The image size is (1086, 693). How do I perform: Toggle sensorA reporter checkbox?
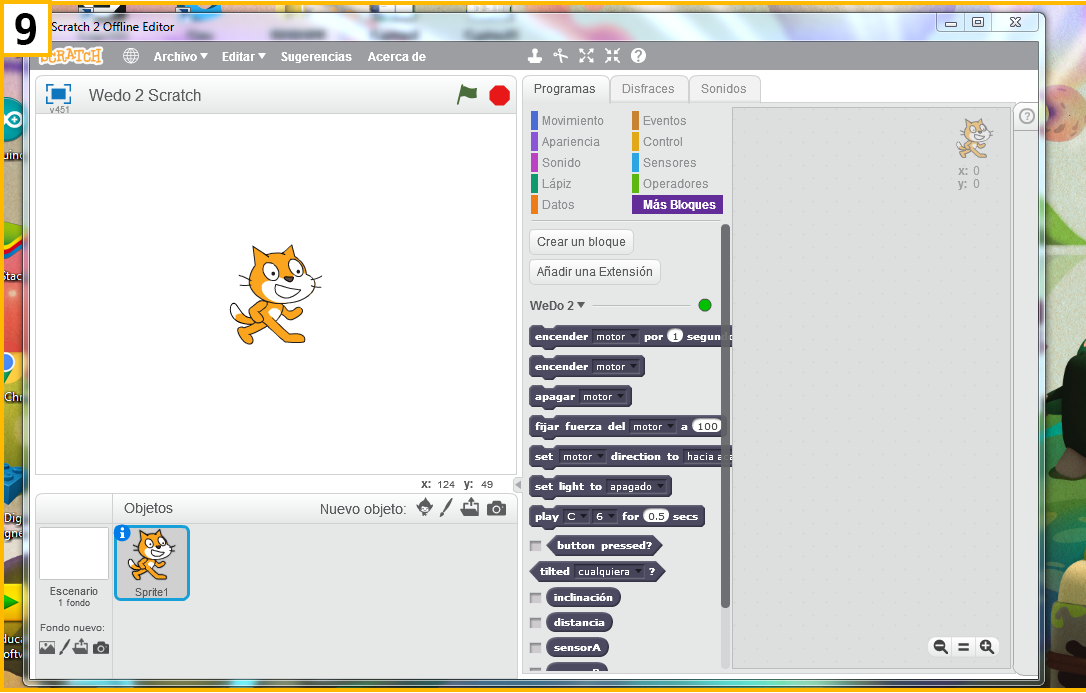535,648
